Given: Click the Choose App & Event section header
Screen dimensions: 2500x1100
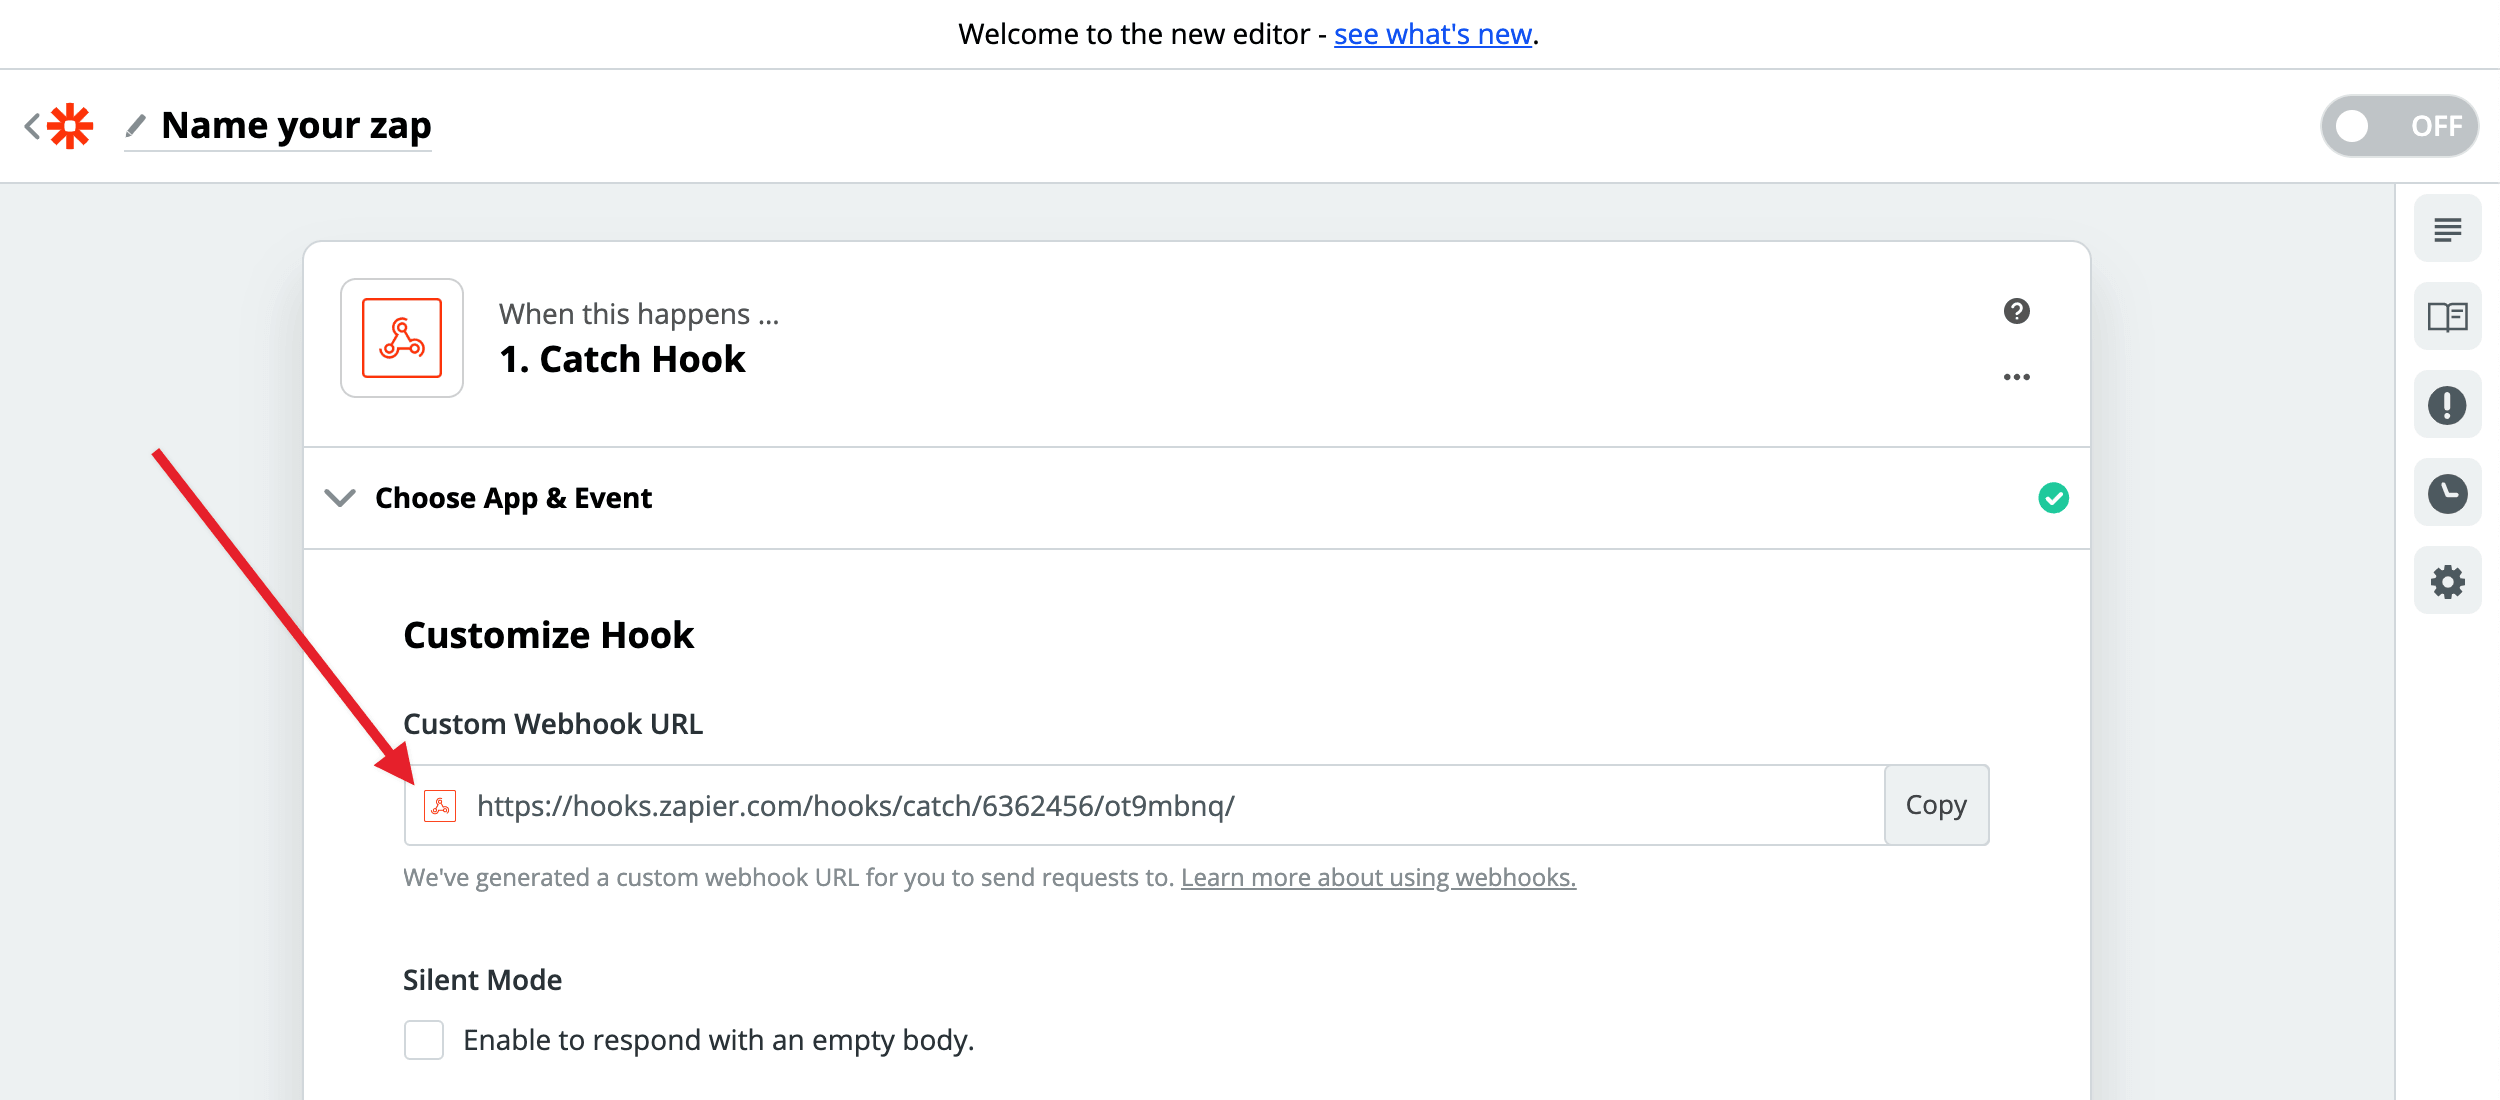Looking at the screenshot, I should [x=513, y=498].
